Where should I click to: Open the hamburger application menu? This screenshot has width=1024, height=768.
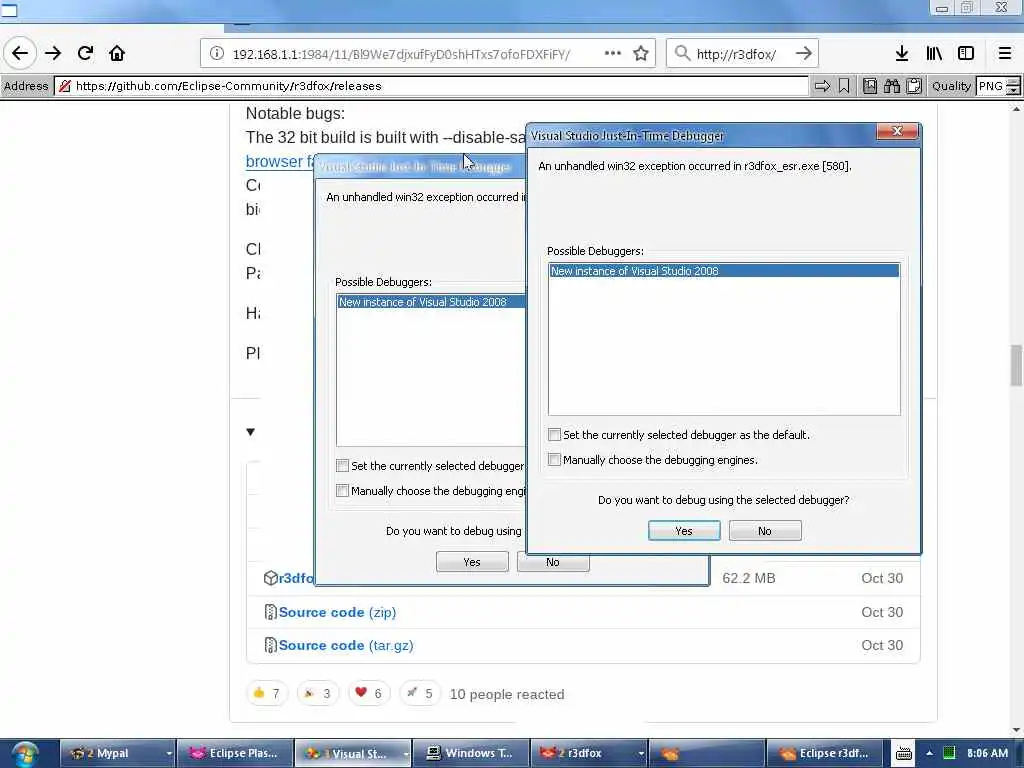[1005, 54]
